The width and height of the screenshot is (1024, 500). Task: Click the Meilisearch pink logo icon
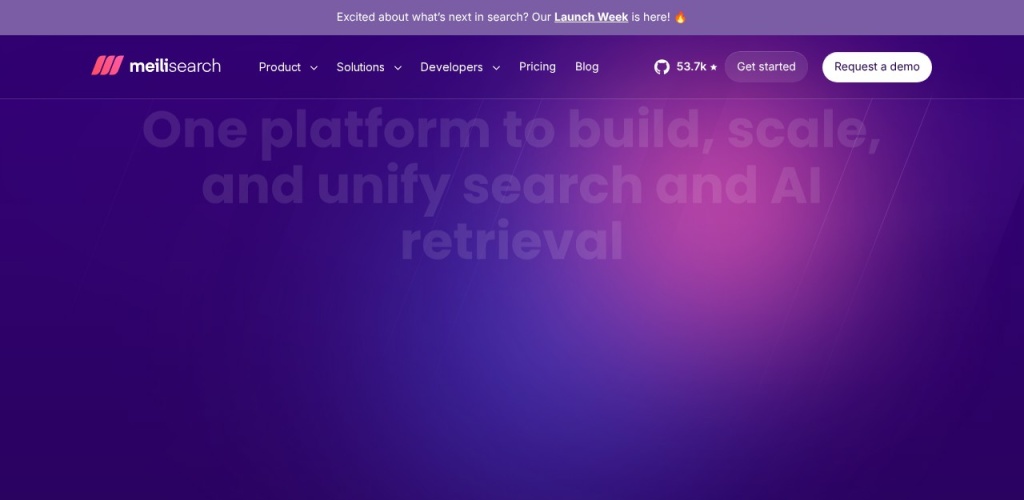(106, 66)
